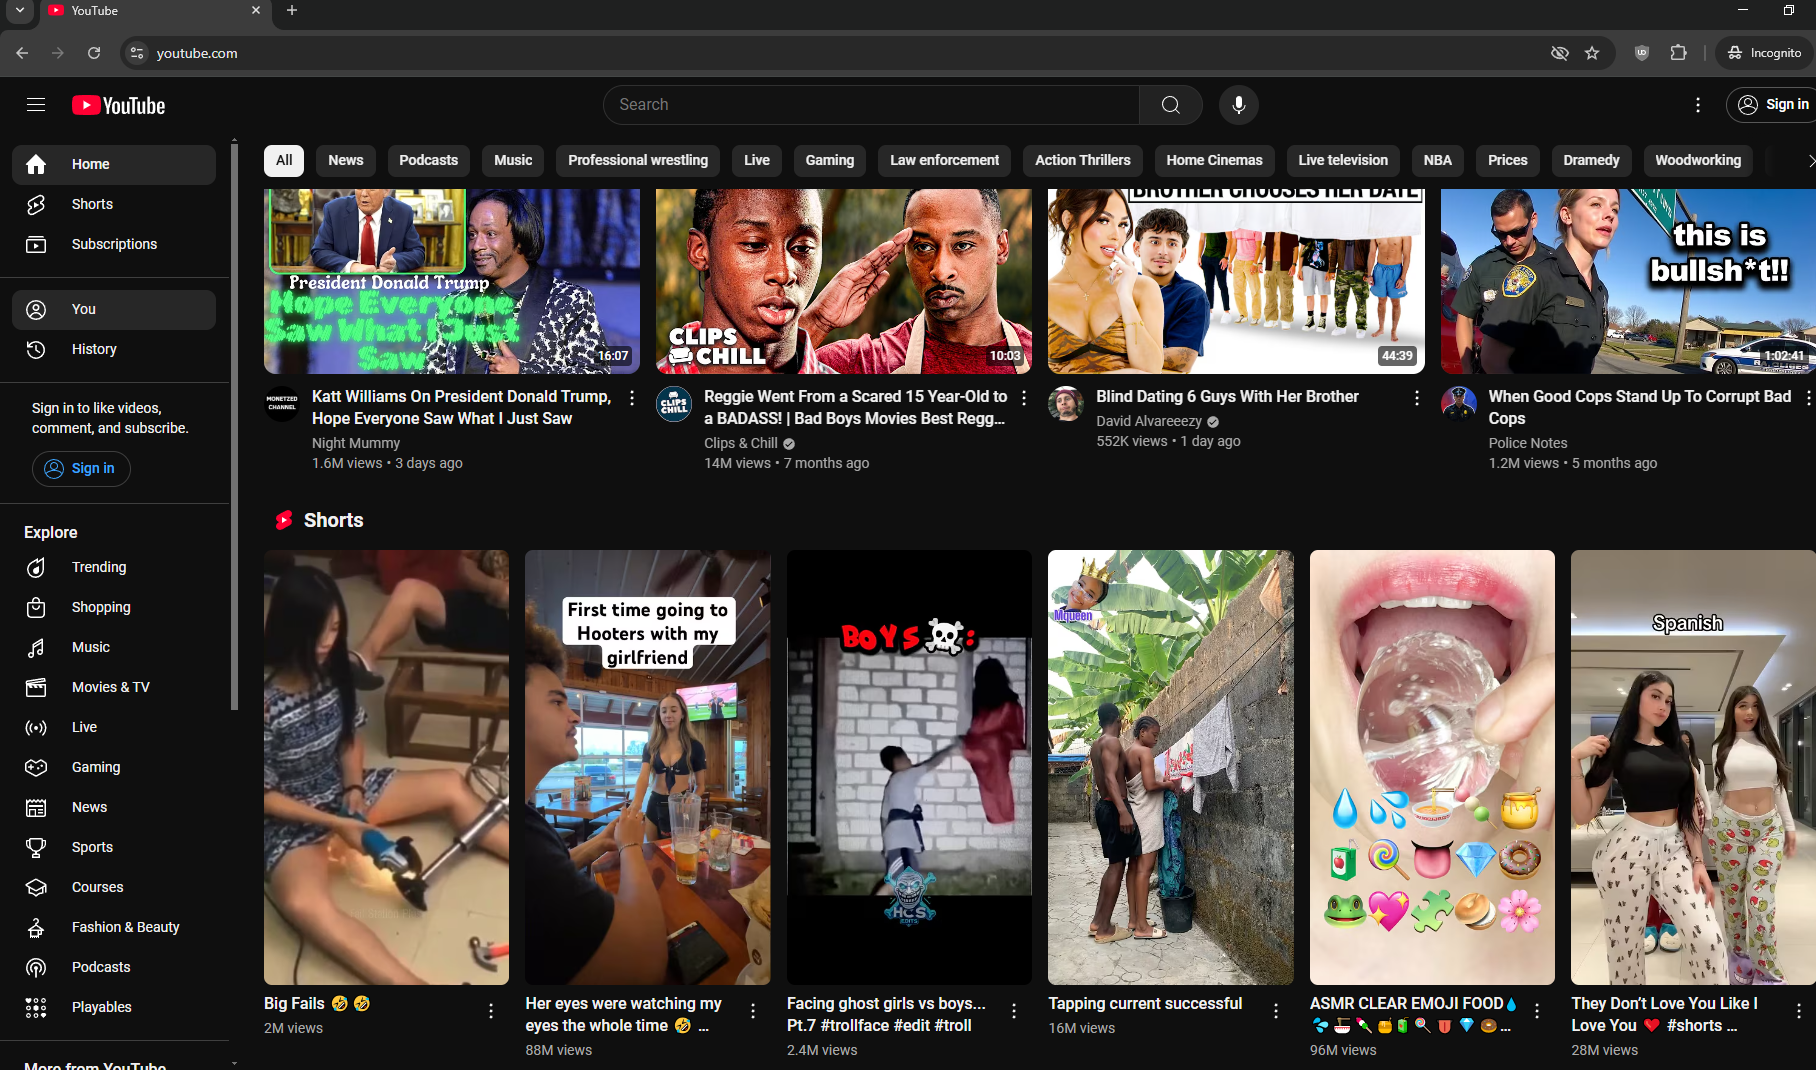Open Playables in the sidebar
This screenshot has width=1816, height=1070.
point(101,1007)
